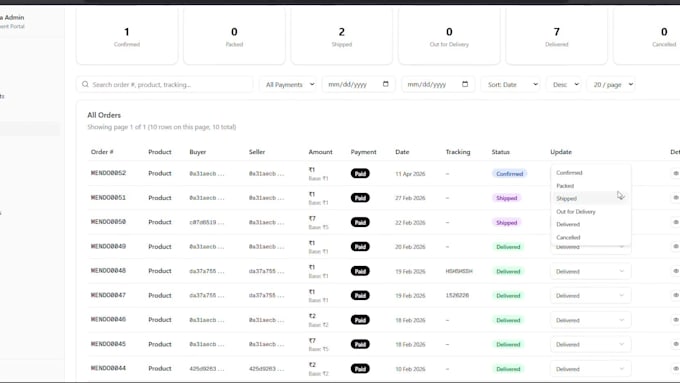Choose Packed in the open status list
680x383 pixels.
click(590, 186)
